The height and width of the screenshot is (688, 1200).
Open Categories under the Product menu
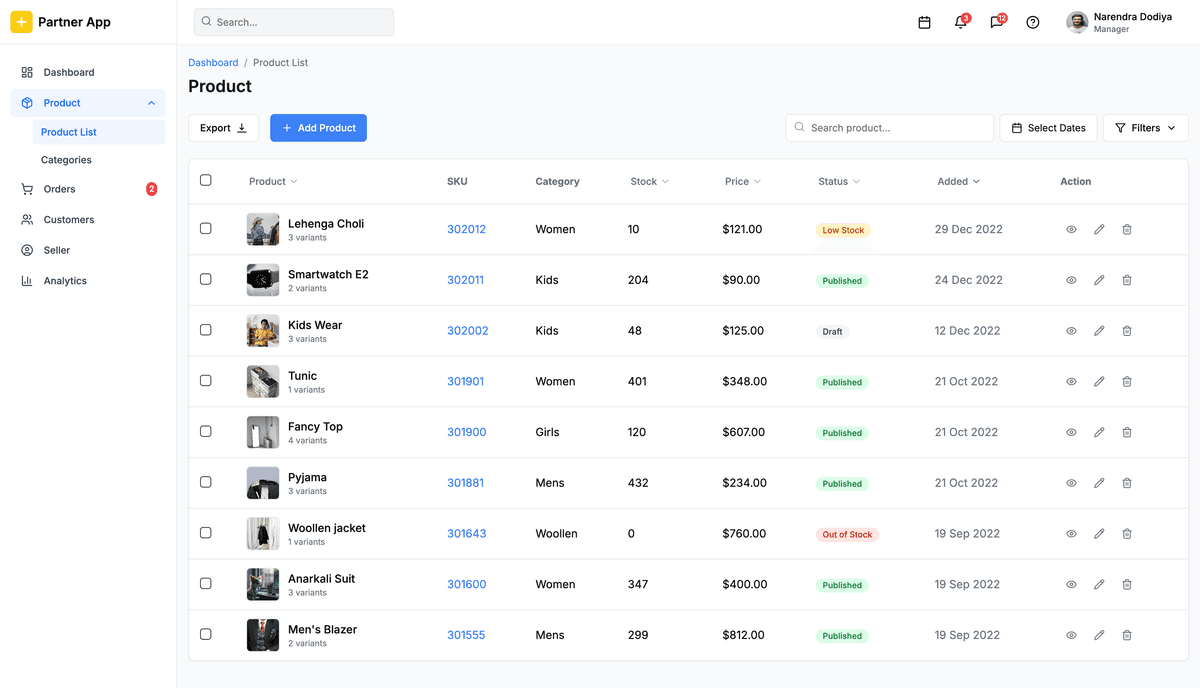(x=65, y=159)
